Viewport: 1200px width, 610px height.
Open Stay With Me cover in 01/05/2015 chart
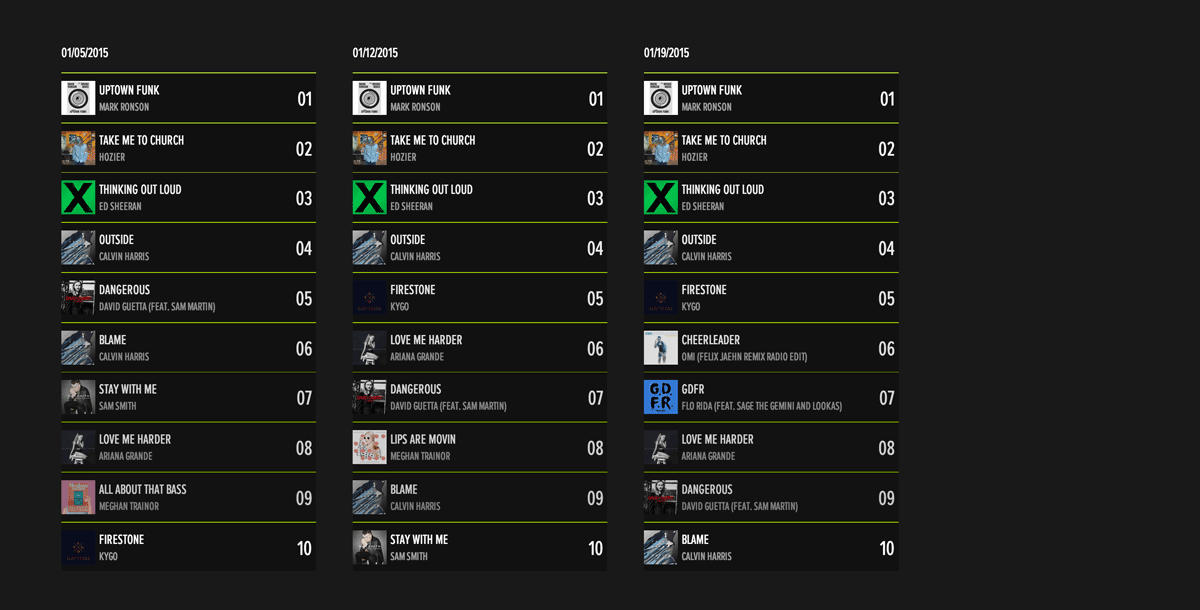click(x=78, y=398)
